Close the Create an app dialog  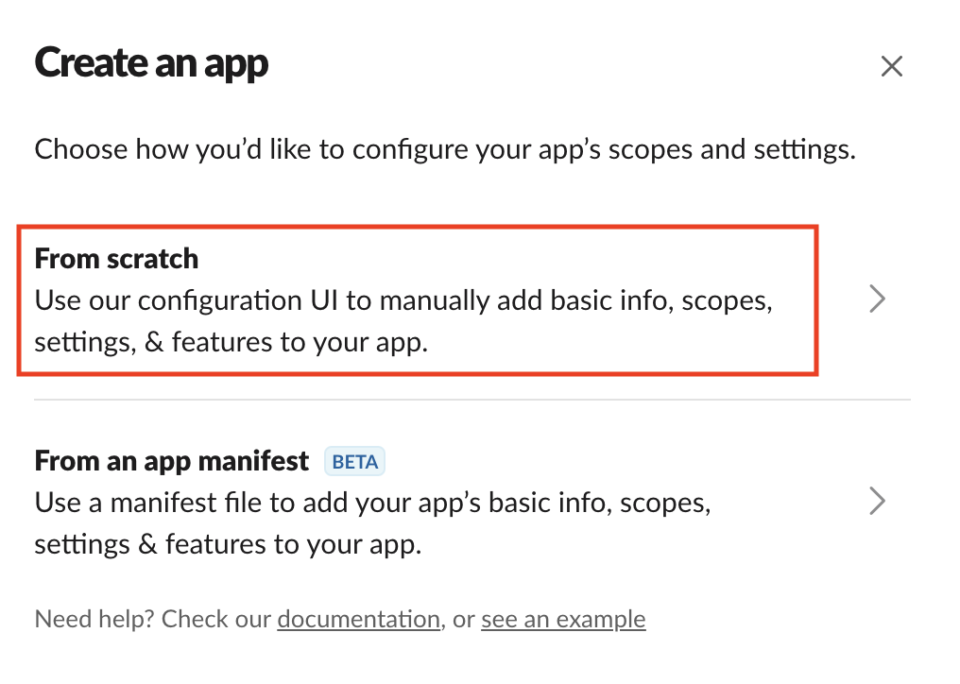pos(891,67)
